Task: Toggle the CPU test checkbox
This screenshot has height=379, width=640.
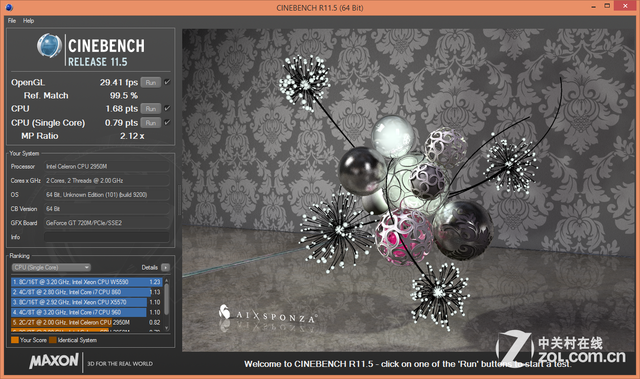Action: point(167,108)
